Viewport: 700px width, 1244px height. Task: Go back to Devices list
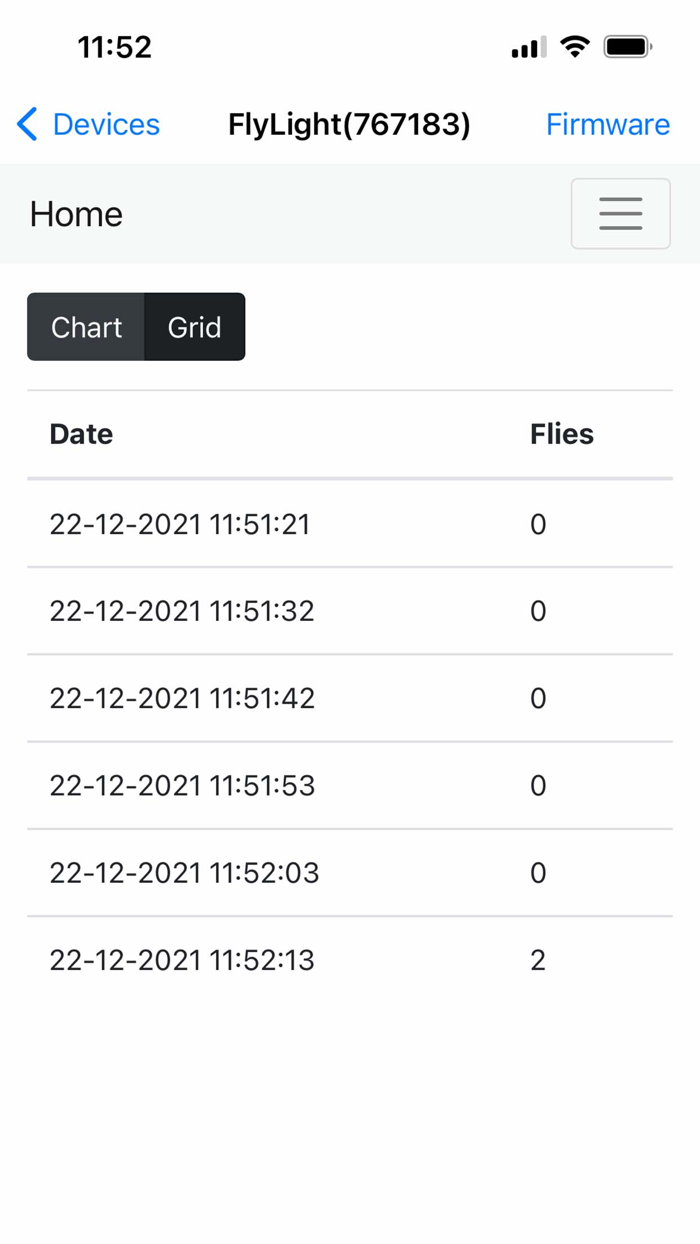tap(105, 124)
